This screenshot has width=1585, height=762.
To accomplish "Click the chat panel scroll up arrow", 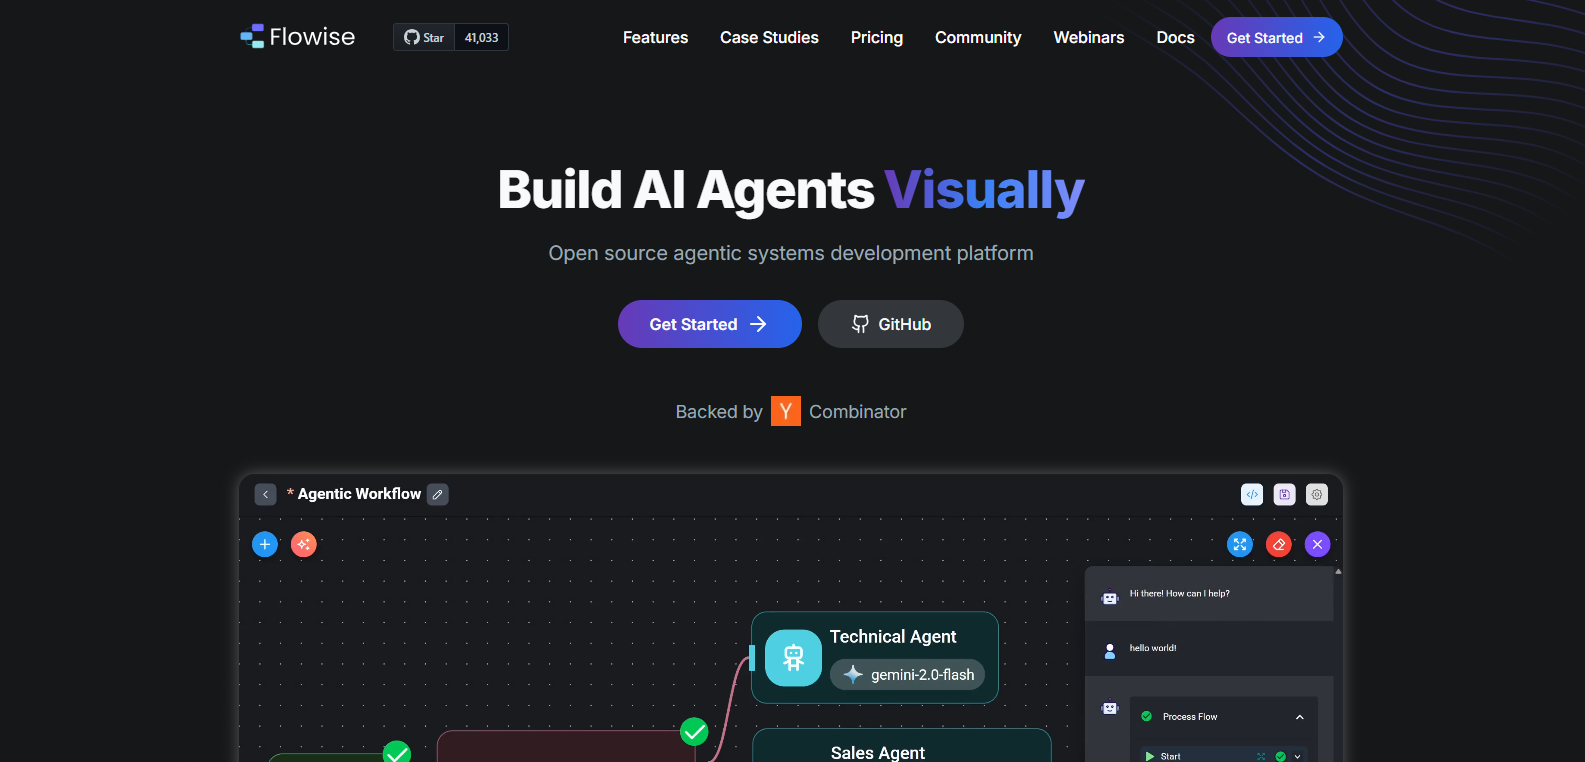I will coord(1338,572).
